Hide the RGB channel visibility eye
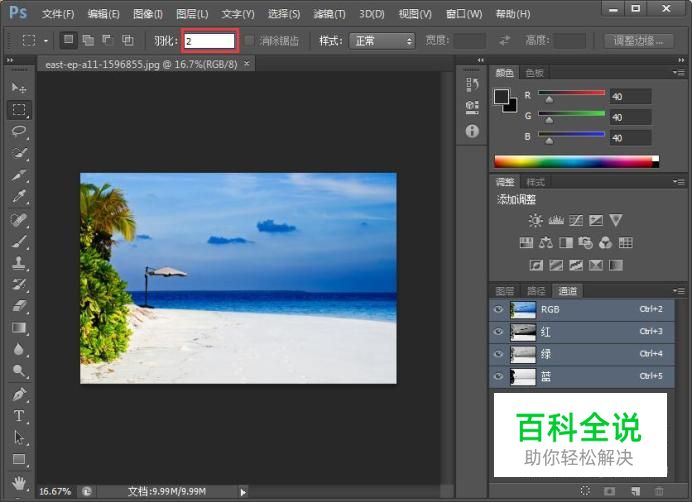 coord(498,310)
